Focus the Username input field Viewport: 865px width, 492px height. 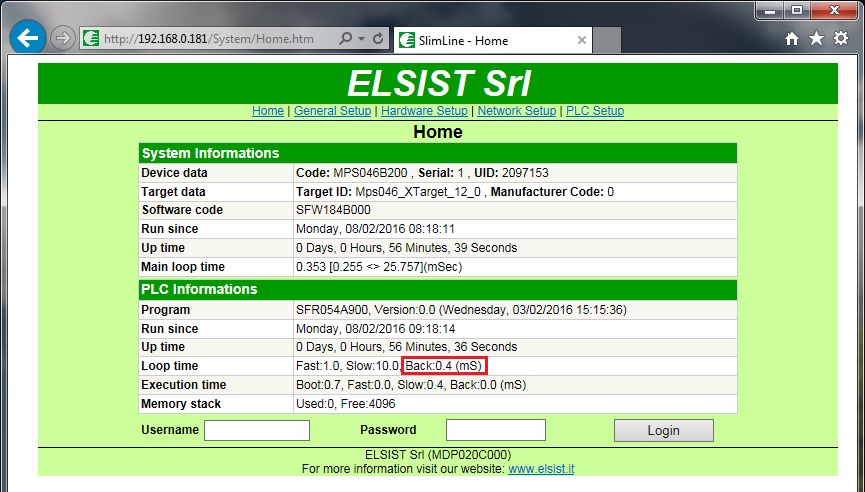[257, 430]
